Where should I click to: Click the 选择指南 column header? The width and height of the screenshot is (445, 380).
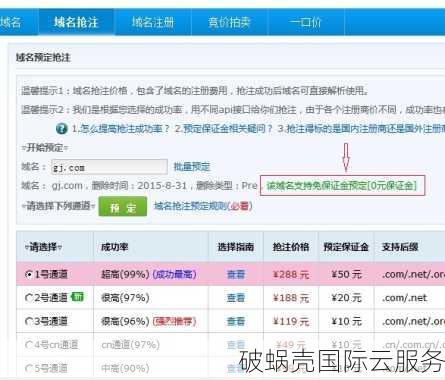click(236, 247)
